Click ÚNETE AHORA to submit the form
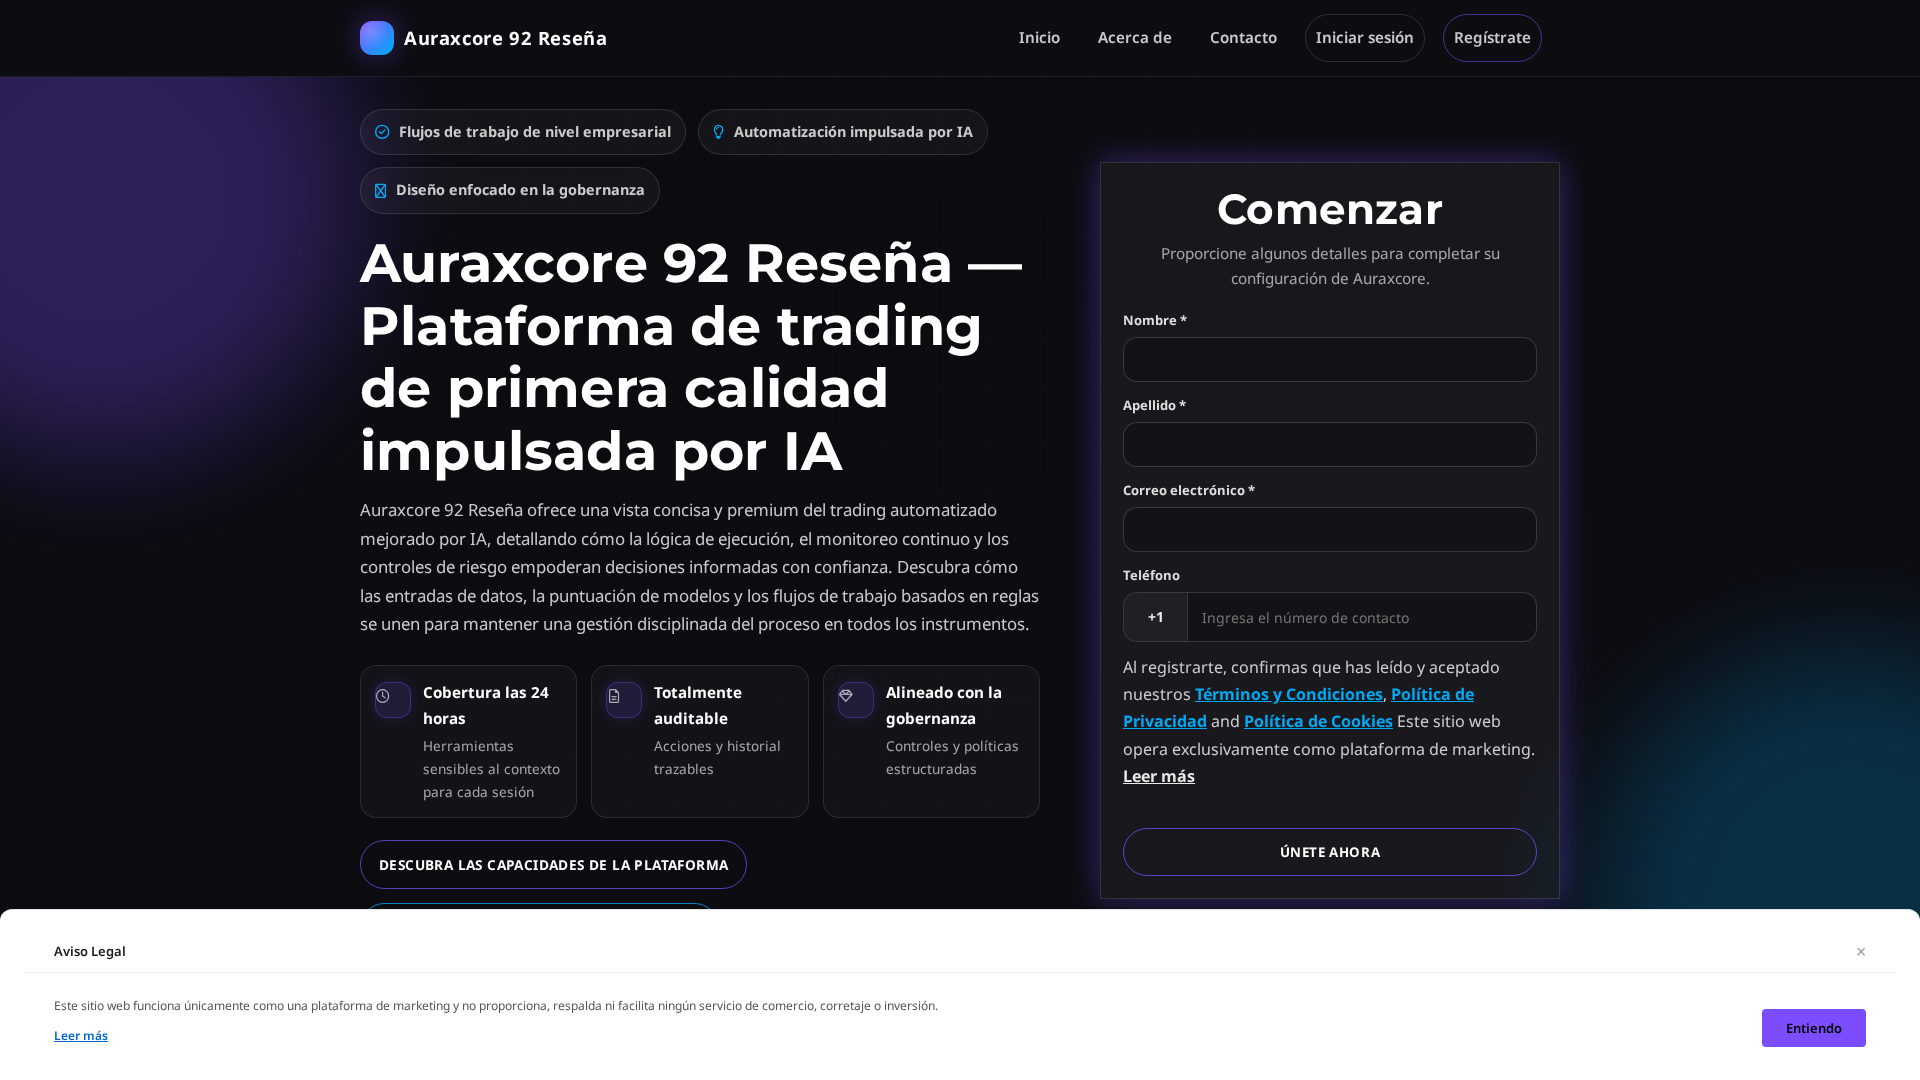Viewport: 1920px width, 1080px height. 1329,852
